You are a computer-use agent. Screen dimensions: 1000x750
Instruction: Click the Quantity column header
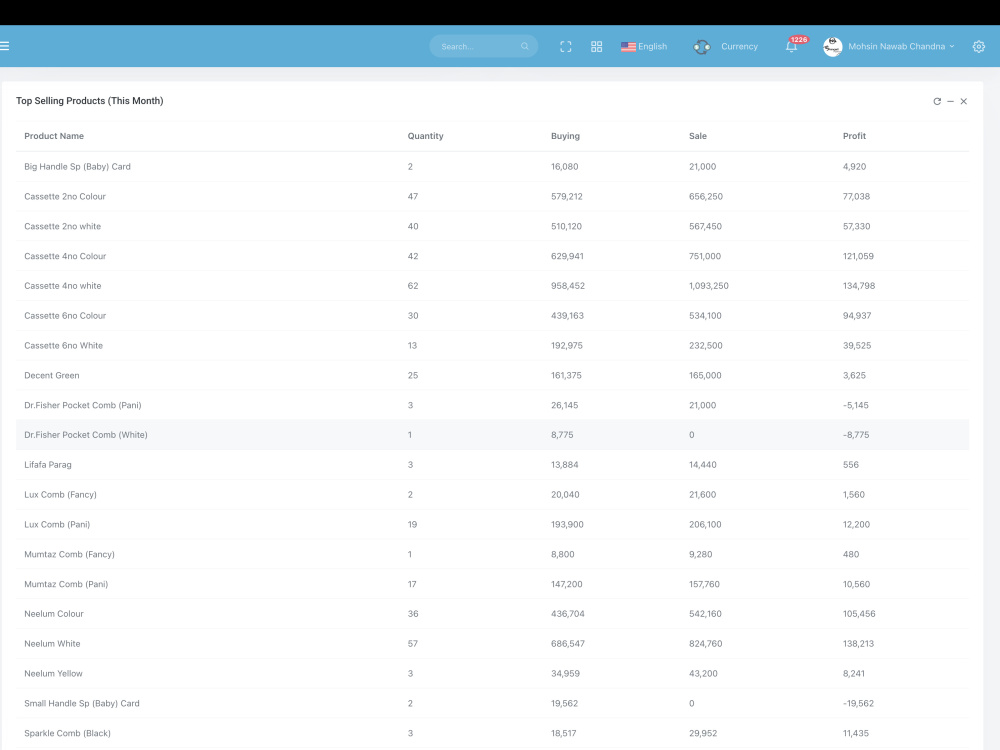(x=425, y=136)
